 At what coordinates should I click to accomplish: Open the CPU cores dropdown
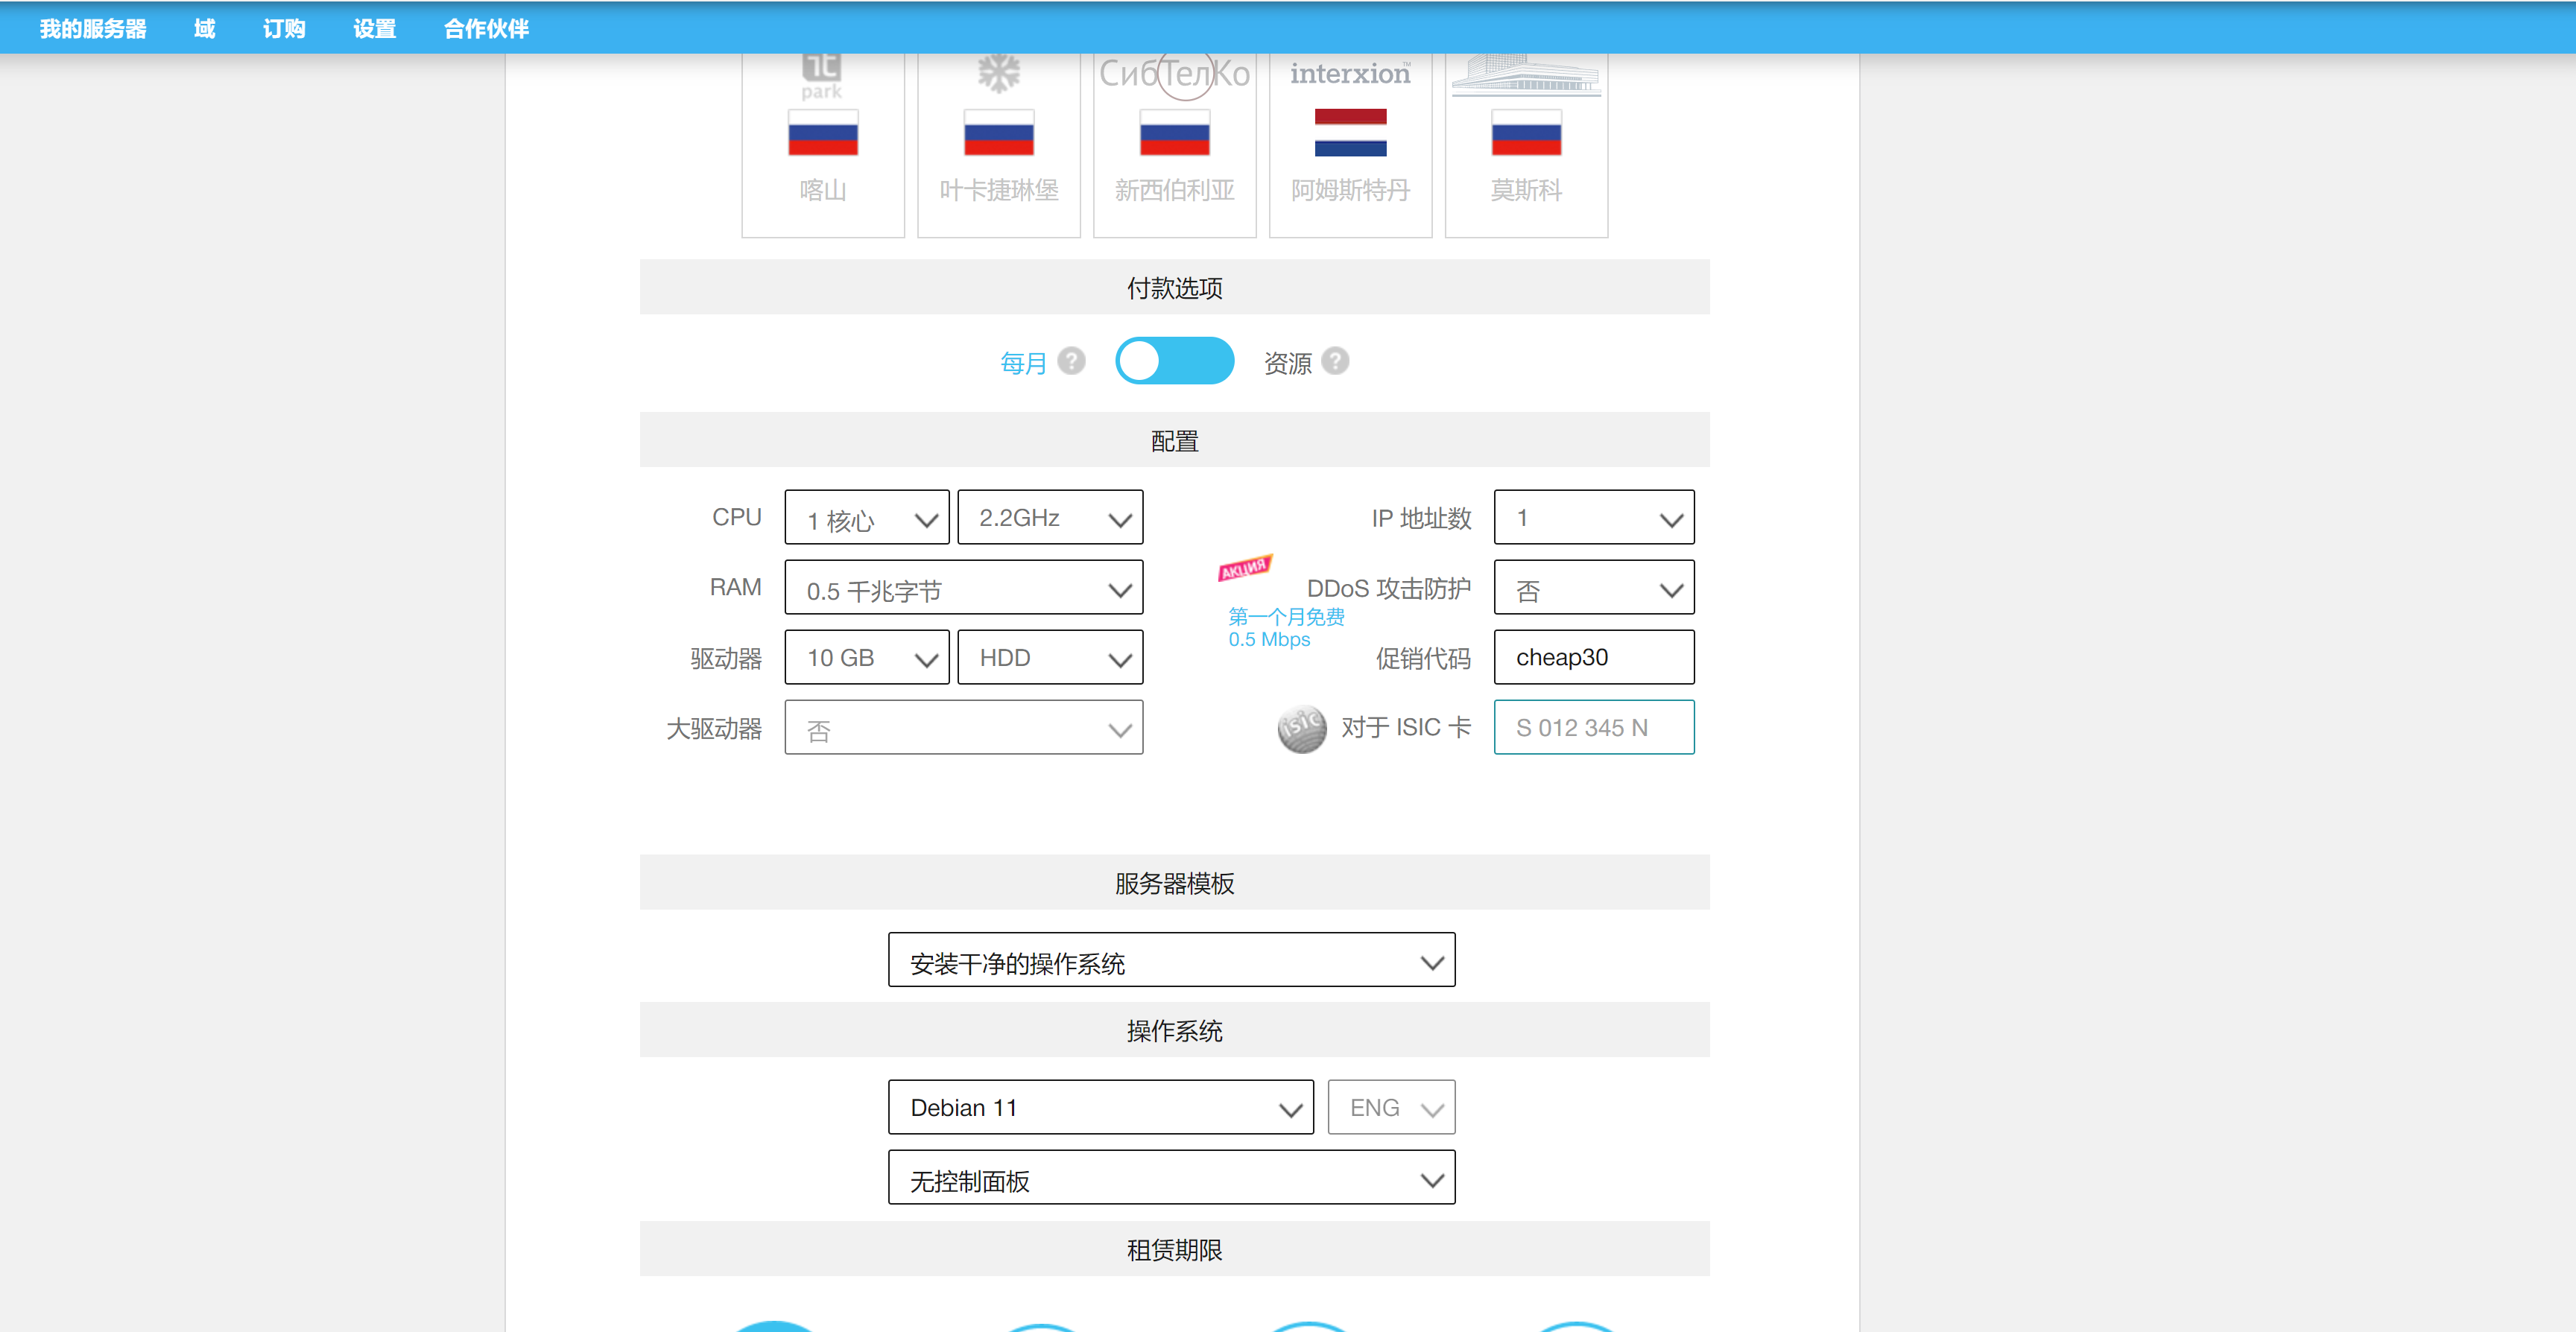tap(866, 518)
